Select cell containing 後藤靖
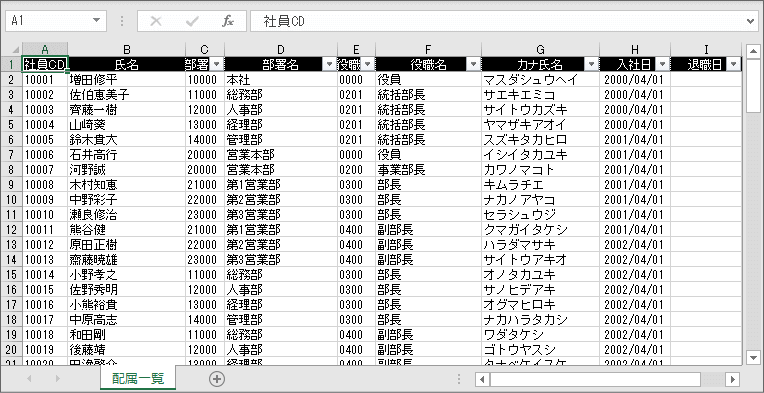The height and width of the screenshot is (393, 764). click(x=127, y=349)
